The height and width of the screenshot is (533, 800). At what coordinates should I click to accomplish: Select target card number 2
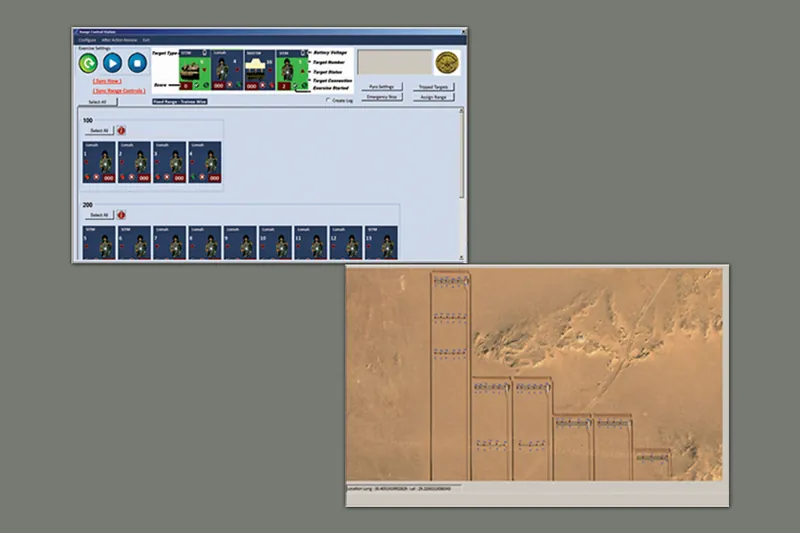tap(134, 162)
